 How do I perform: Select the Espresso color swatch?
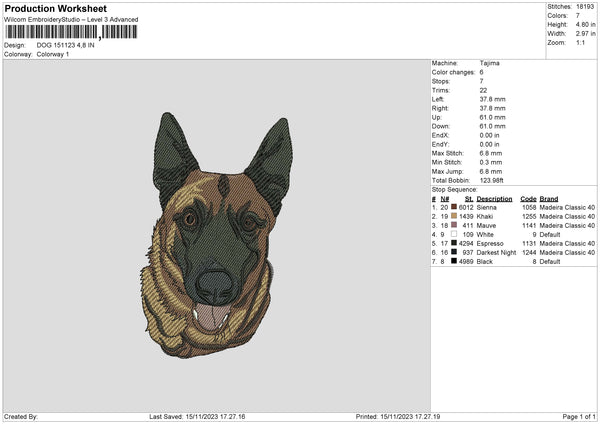coord(453,243)
